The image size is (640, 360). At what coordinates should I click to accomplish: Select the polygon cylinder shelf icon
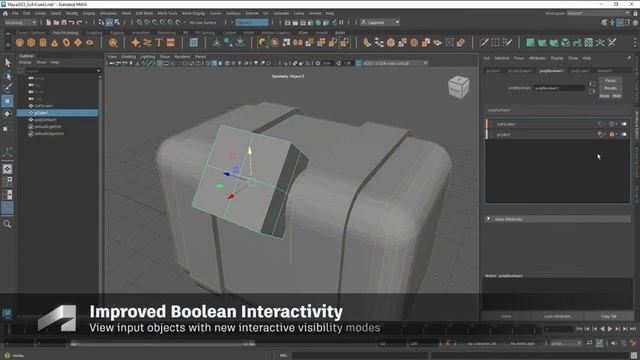click(x=43, y=42)
